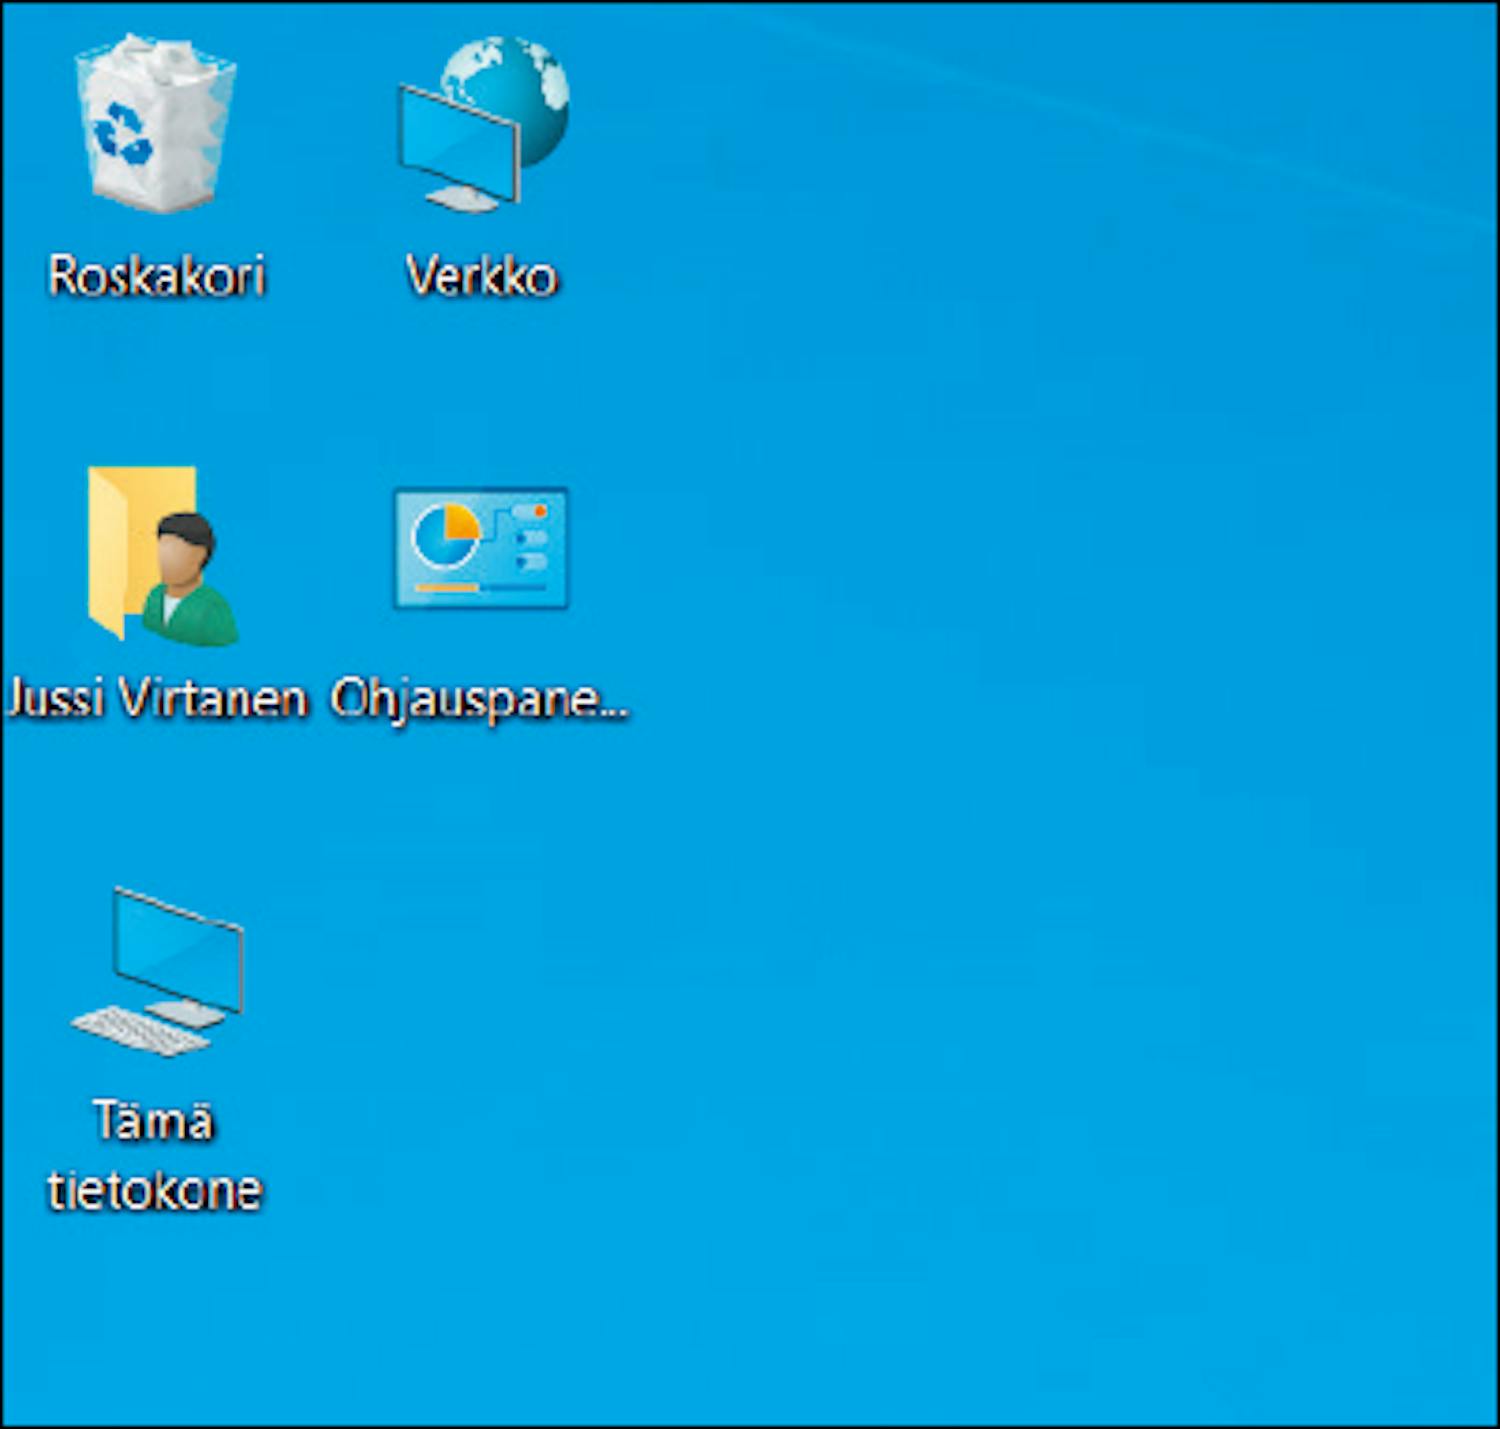Select the Tämä tietokone computer icon
This screenshot has width=1500, height=1429.
tap(158, 972)
